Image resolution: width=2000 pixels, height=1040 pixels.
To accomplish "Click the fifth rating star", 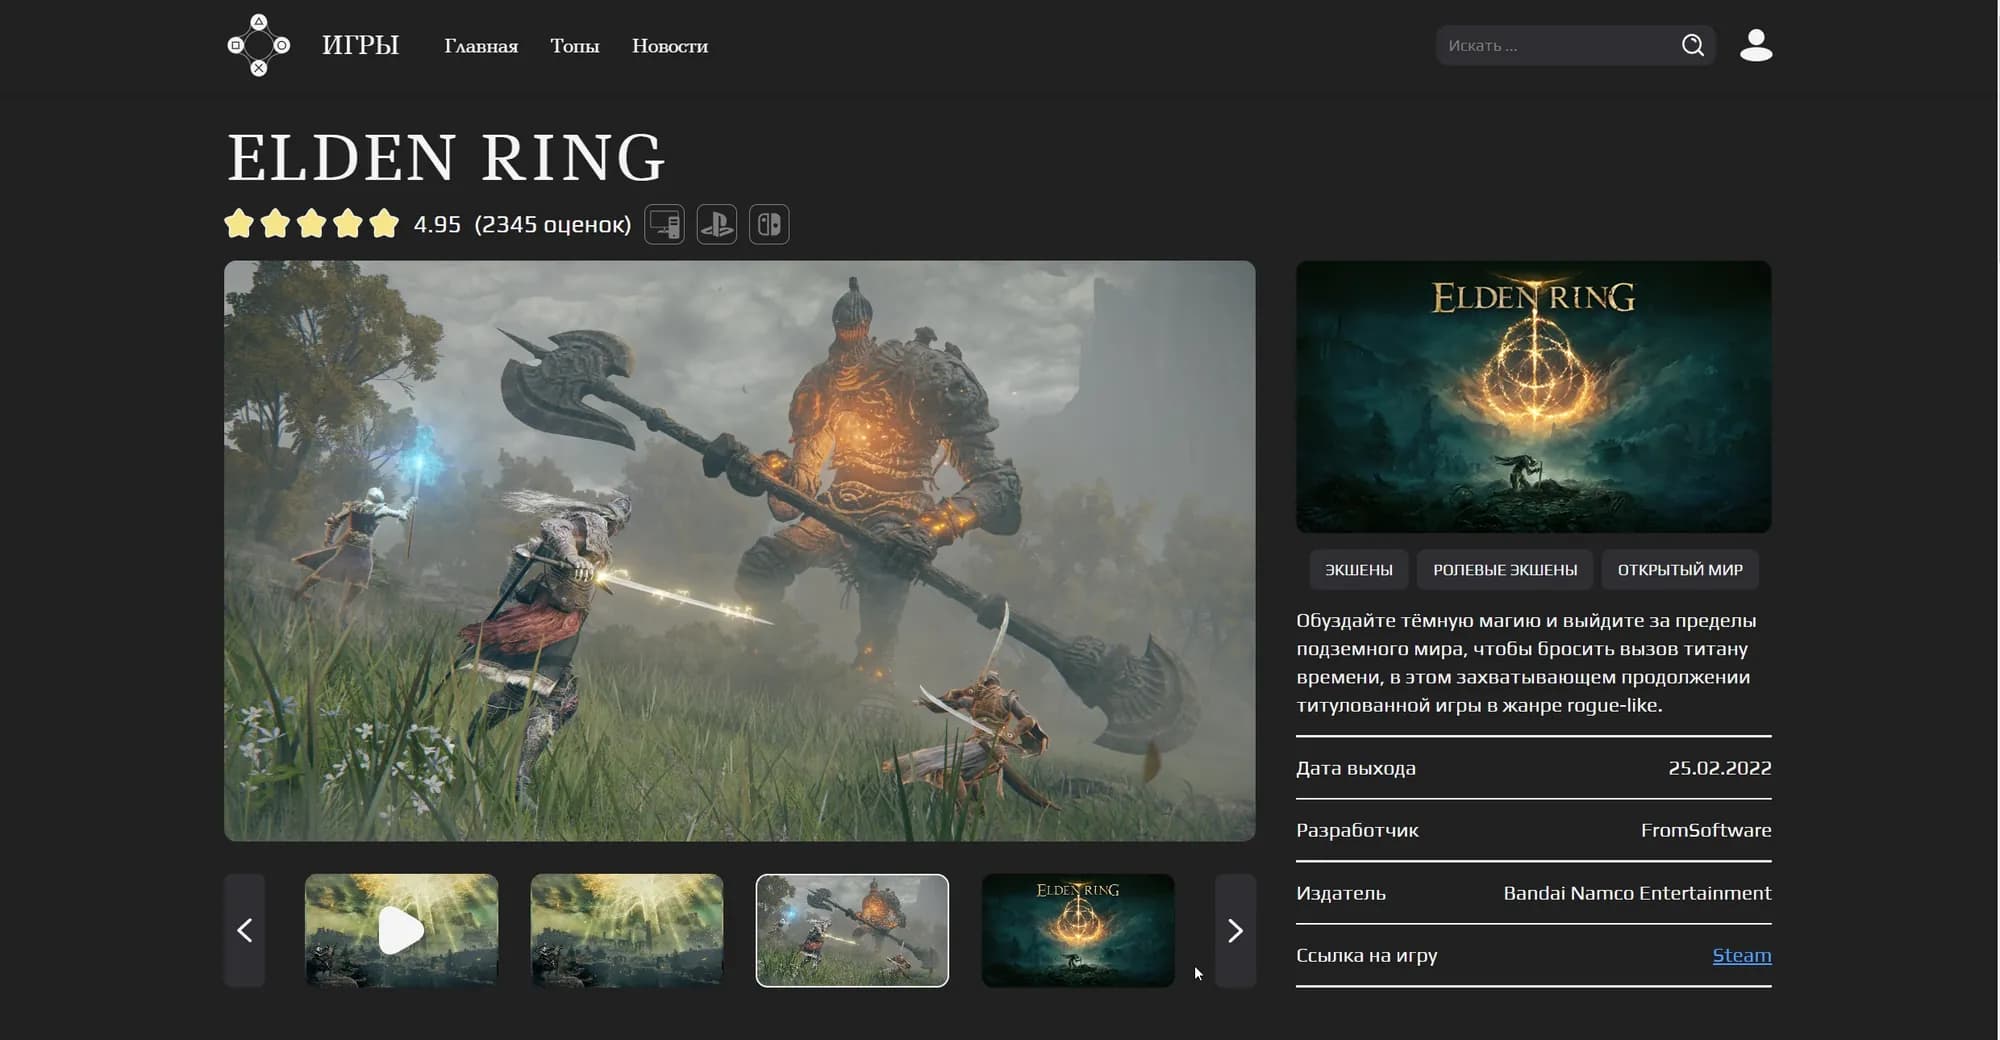I will (384, 223).
